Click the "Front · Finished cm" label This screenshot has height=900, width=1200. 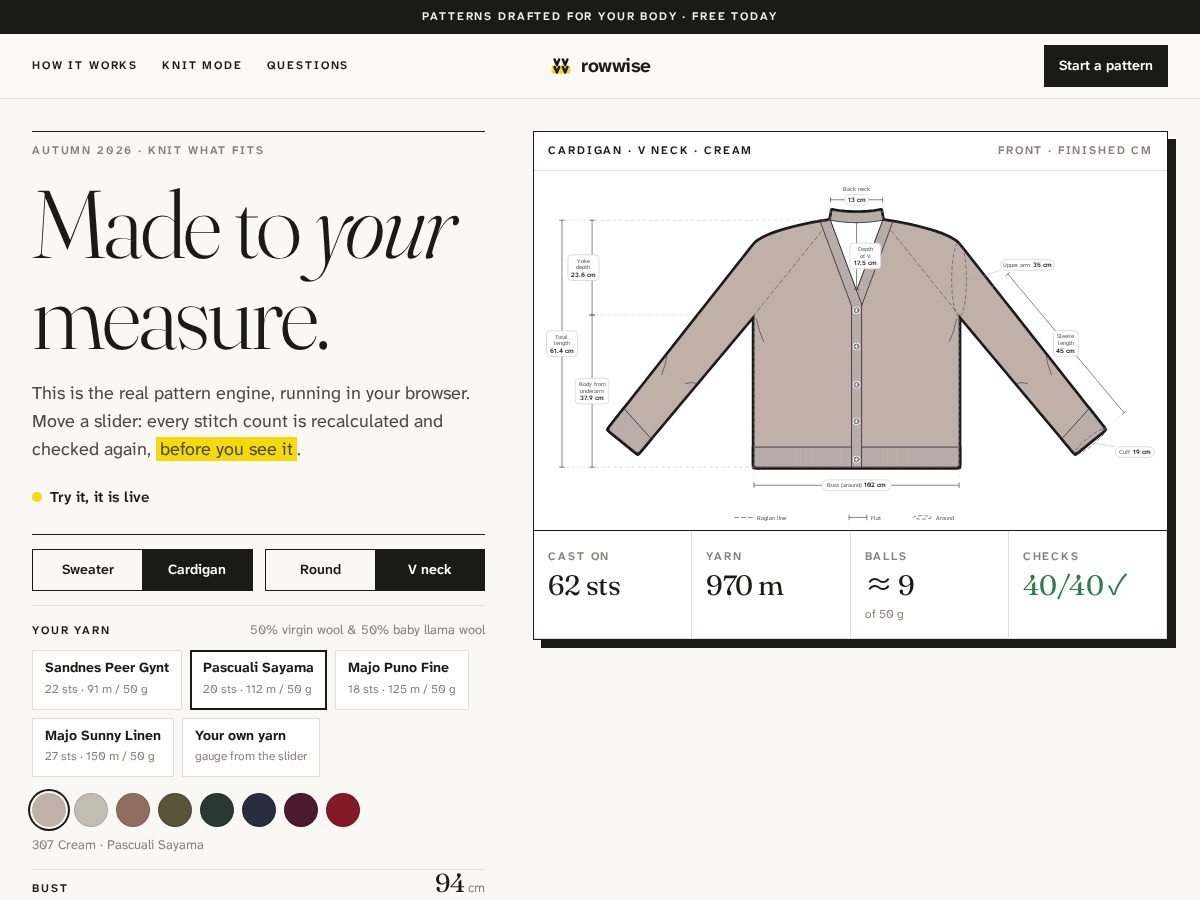(1075, 150)
